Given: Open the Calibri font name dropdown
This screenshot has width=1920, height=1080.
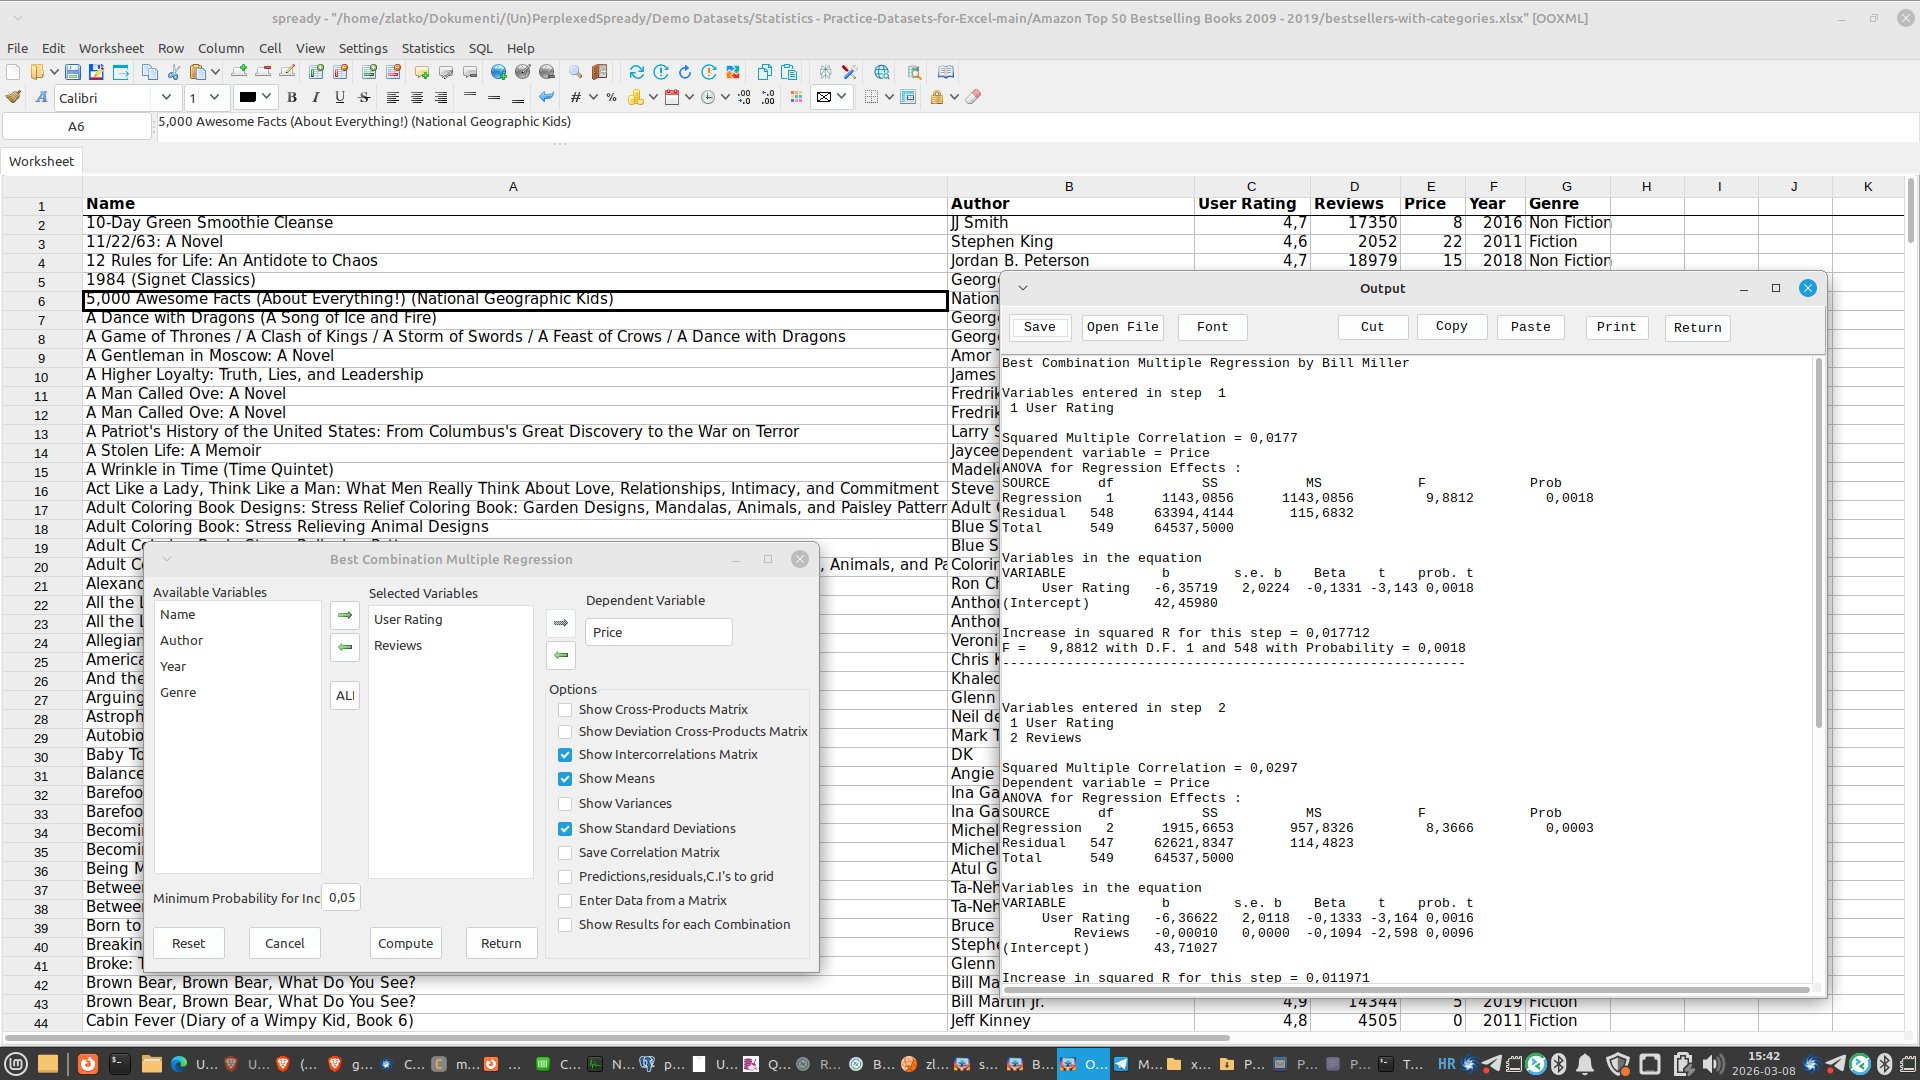Looking at the screenshot, I should (166, 97).
